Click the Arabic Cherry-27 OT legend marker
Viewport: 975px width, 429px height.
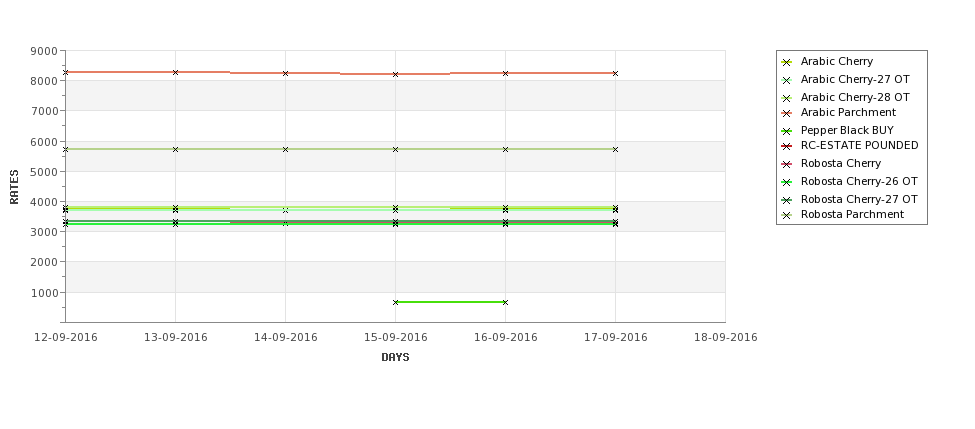pos(786,80)
